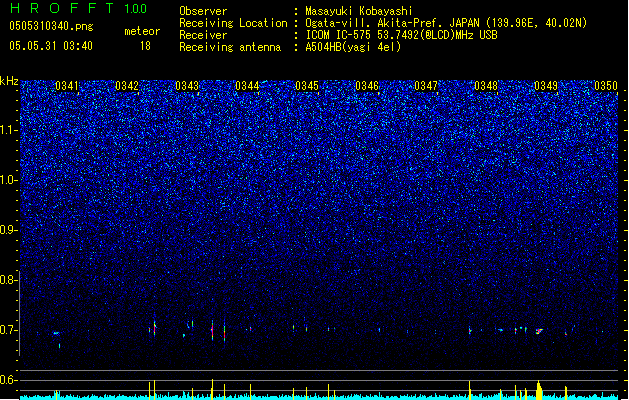Click the 0347 time marker

tap(426, 86)
